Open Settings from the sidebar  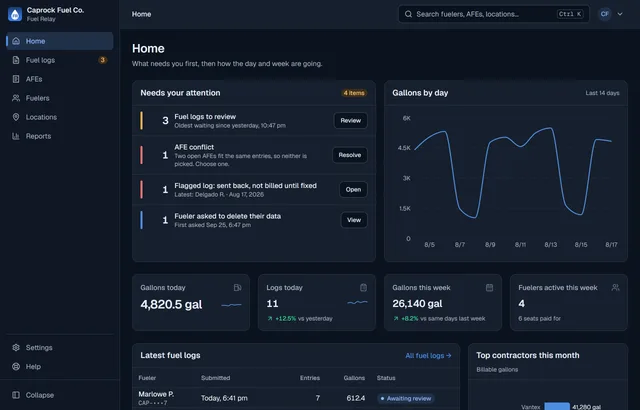coord(60,347)
